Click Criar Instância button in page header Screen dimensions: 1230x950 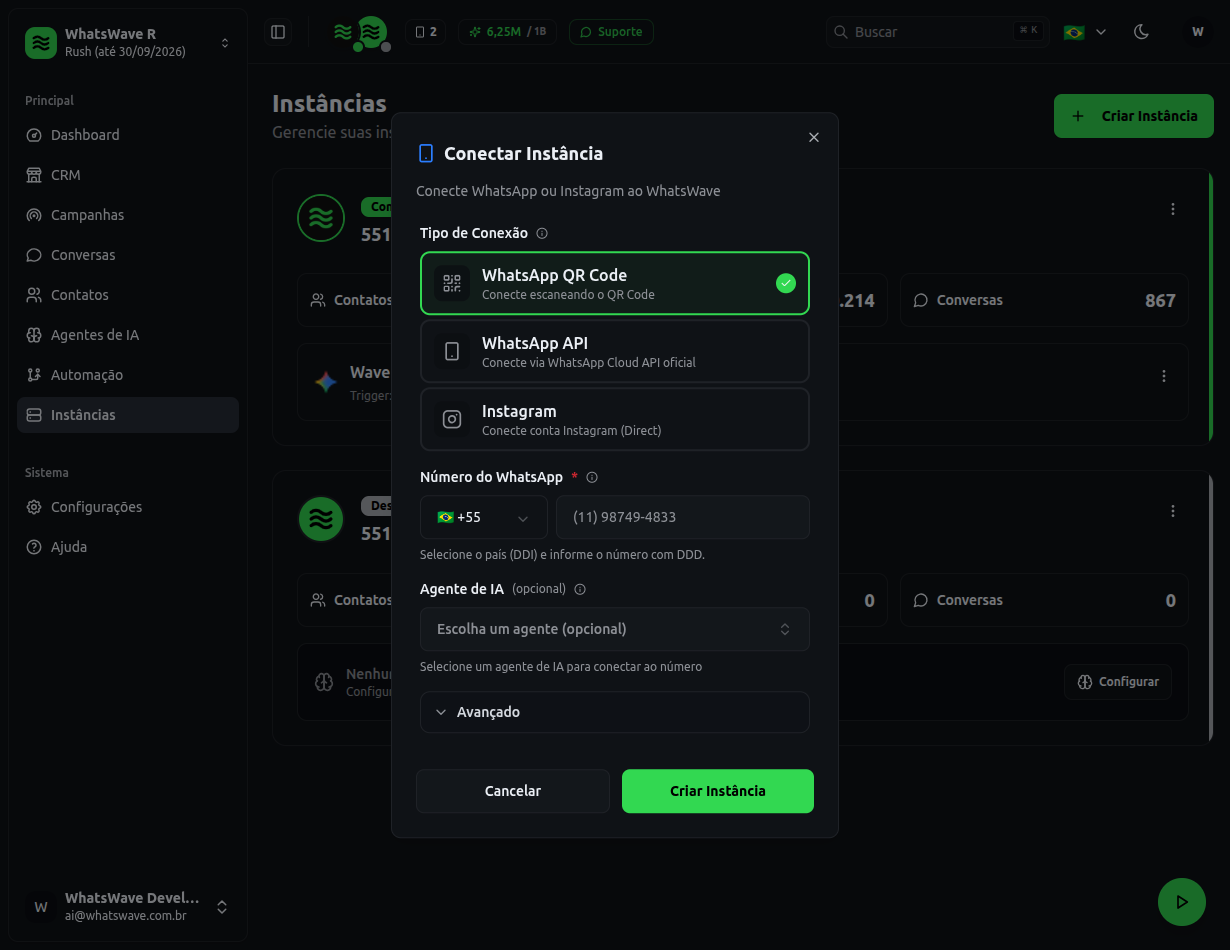tap(1134, 116)
